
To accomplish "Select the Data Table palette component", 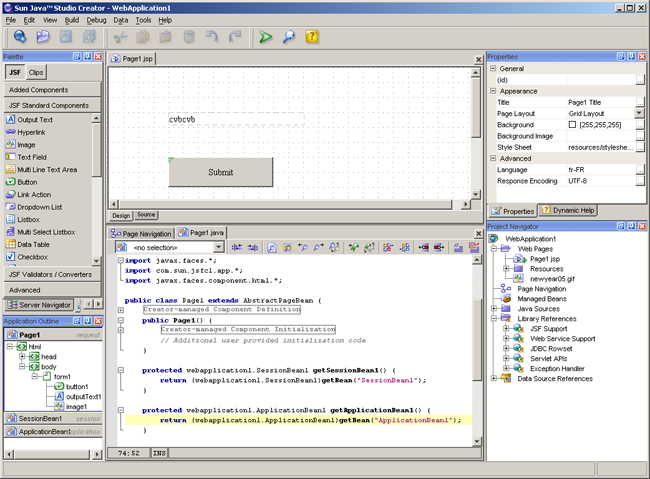I will point(34,244).
